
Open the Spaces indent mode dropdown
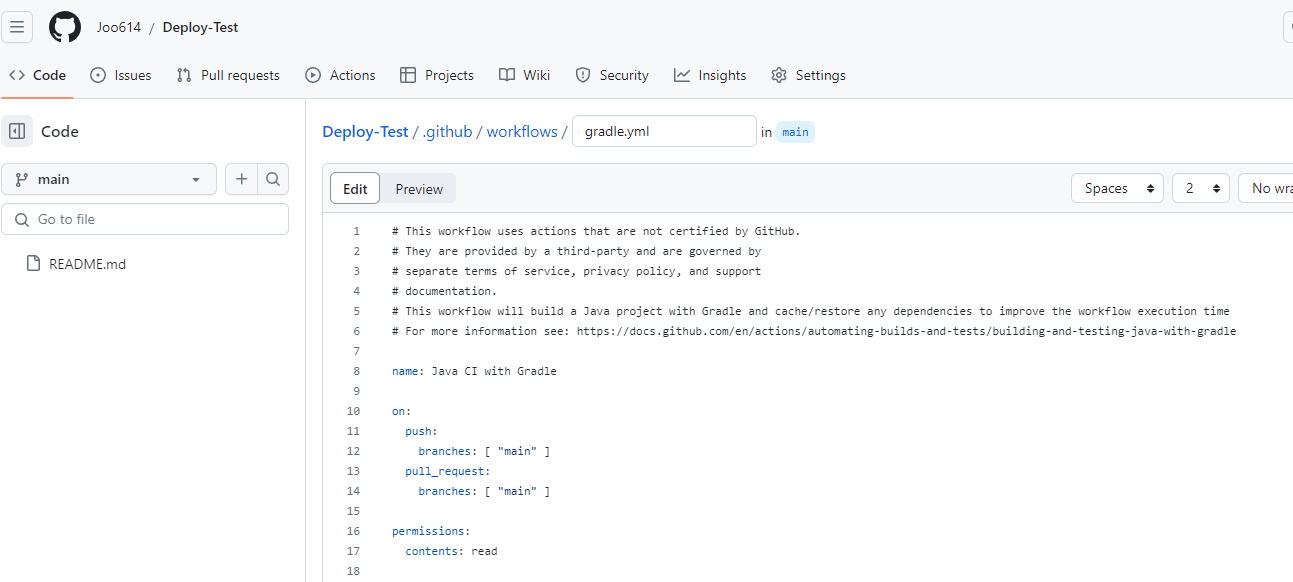[1117, 188]
